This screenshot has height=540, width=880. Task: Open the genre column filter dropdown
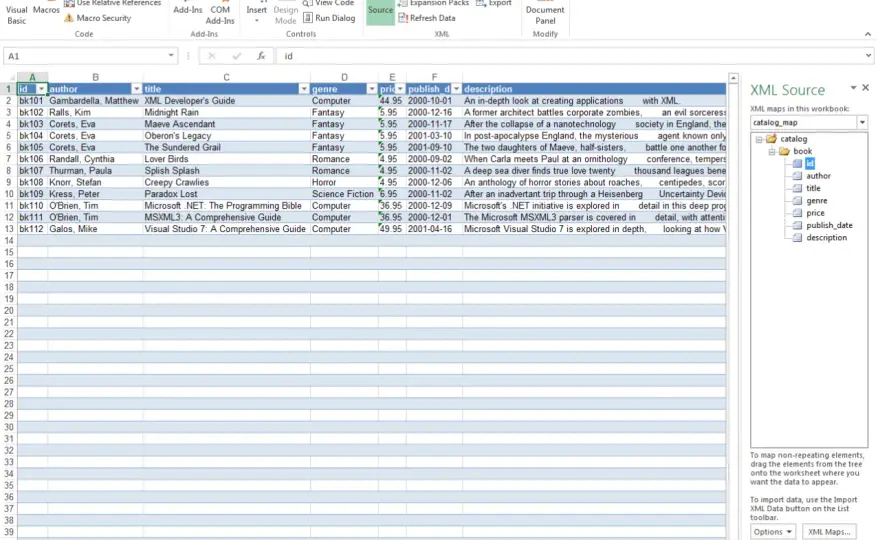[372, 89]
